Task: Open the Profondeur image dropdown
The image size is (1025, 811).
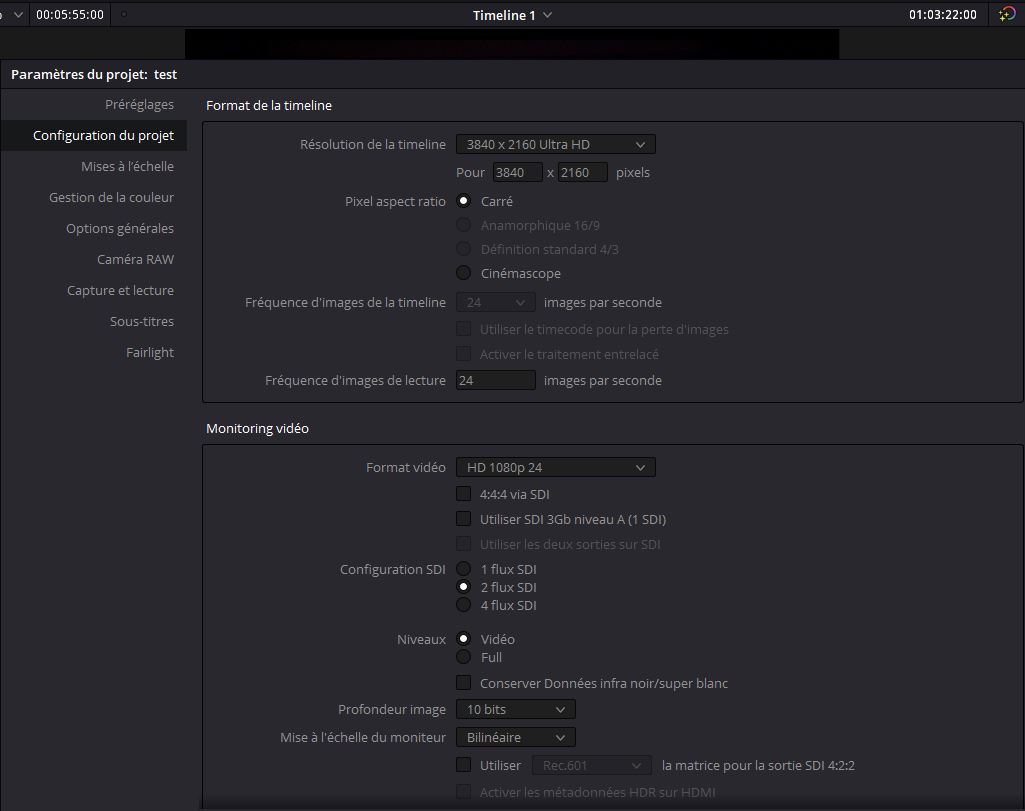Action: (x=515, y=710)
